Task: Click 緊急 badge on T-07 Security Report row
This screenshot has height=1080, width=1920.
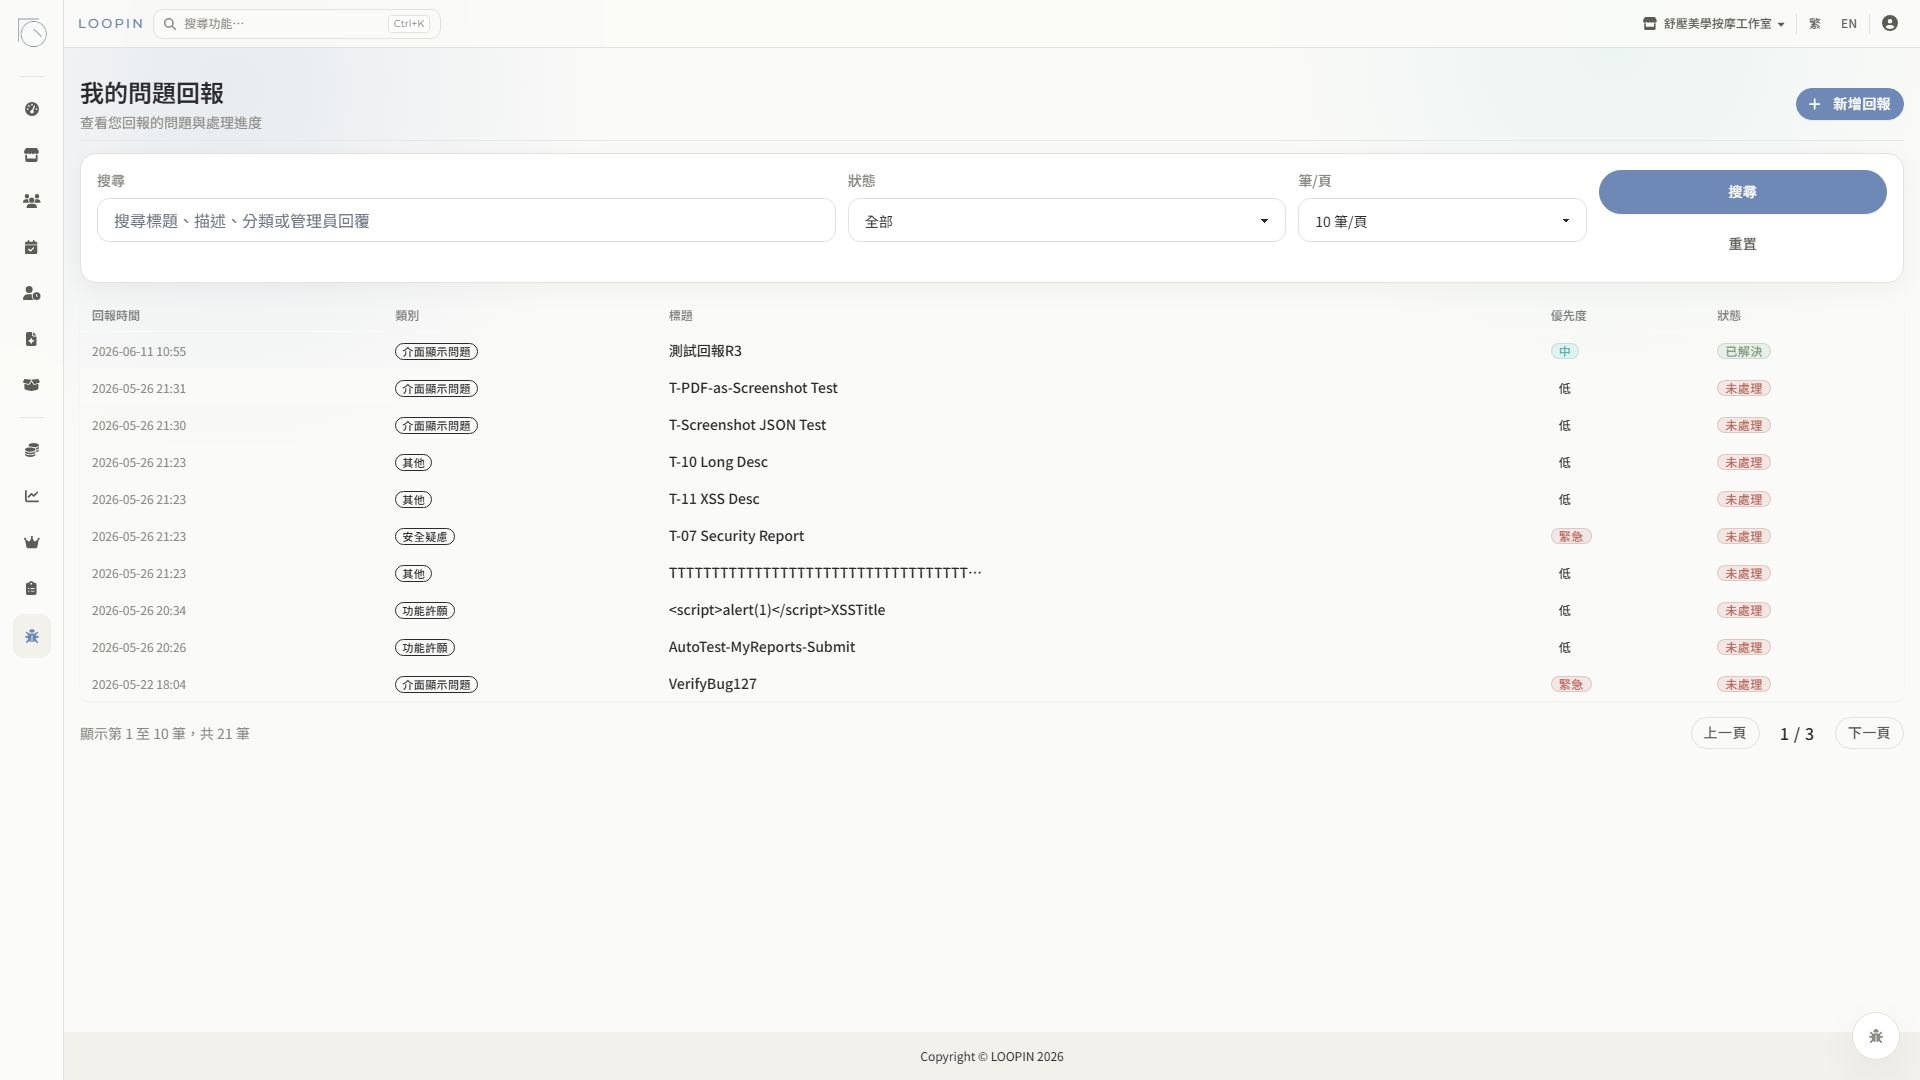Action: click(1571, 537)
